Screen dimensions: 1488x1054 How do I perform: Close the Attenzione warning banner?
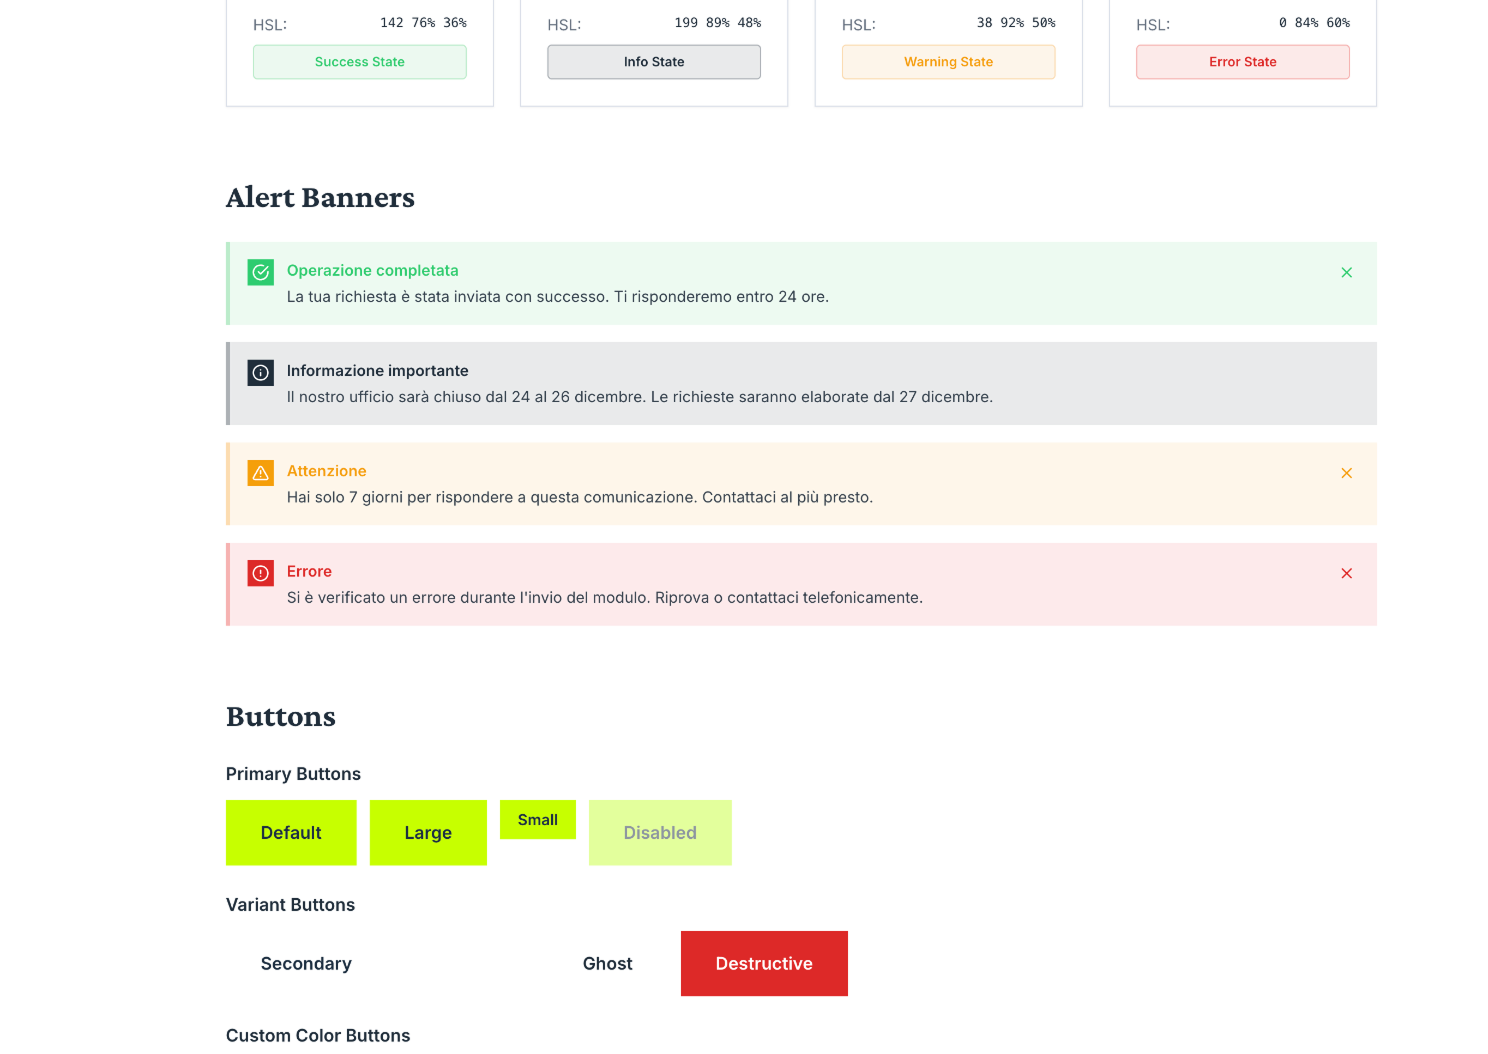pos(1346,473)
